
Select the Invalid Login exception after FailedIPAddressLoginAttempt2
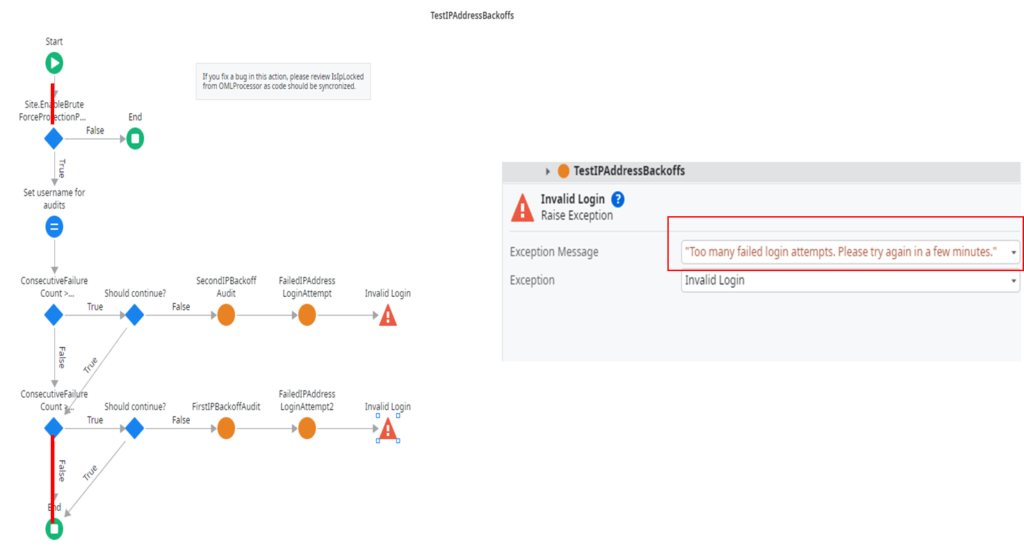388,429
